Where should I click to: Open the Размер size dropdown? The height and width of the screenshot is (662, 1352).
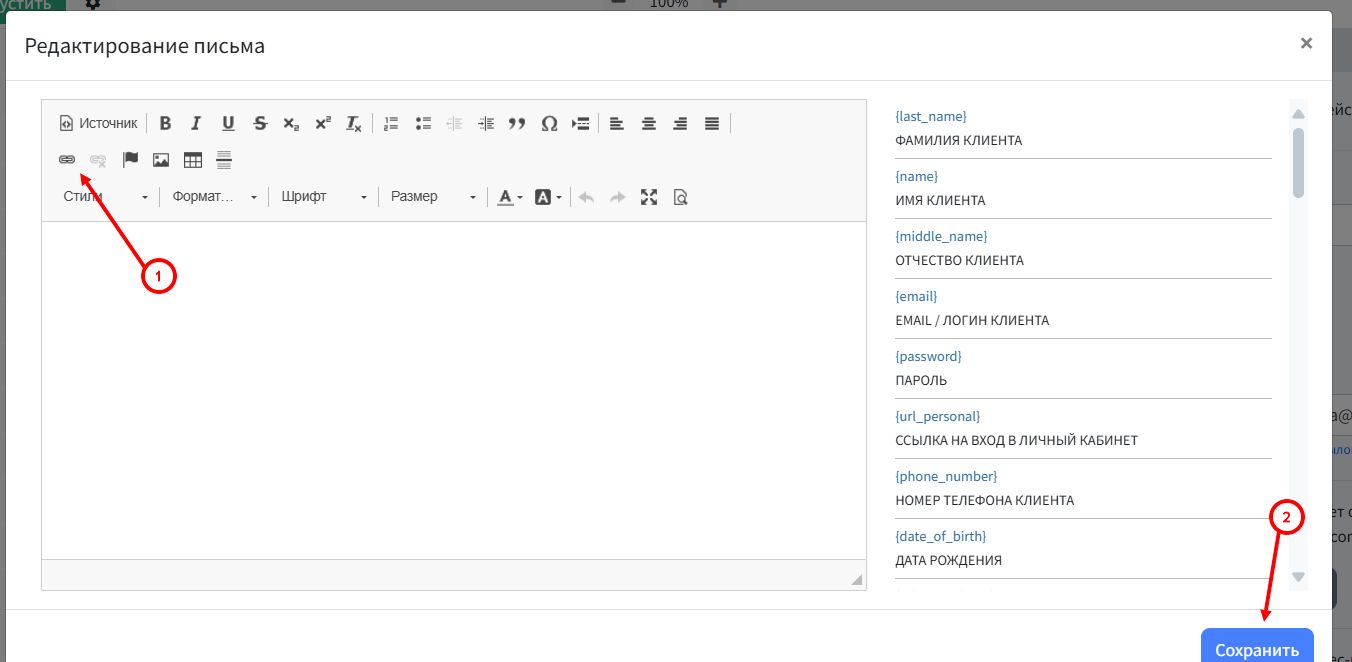[433, 197]
